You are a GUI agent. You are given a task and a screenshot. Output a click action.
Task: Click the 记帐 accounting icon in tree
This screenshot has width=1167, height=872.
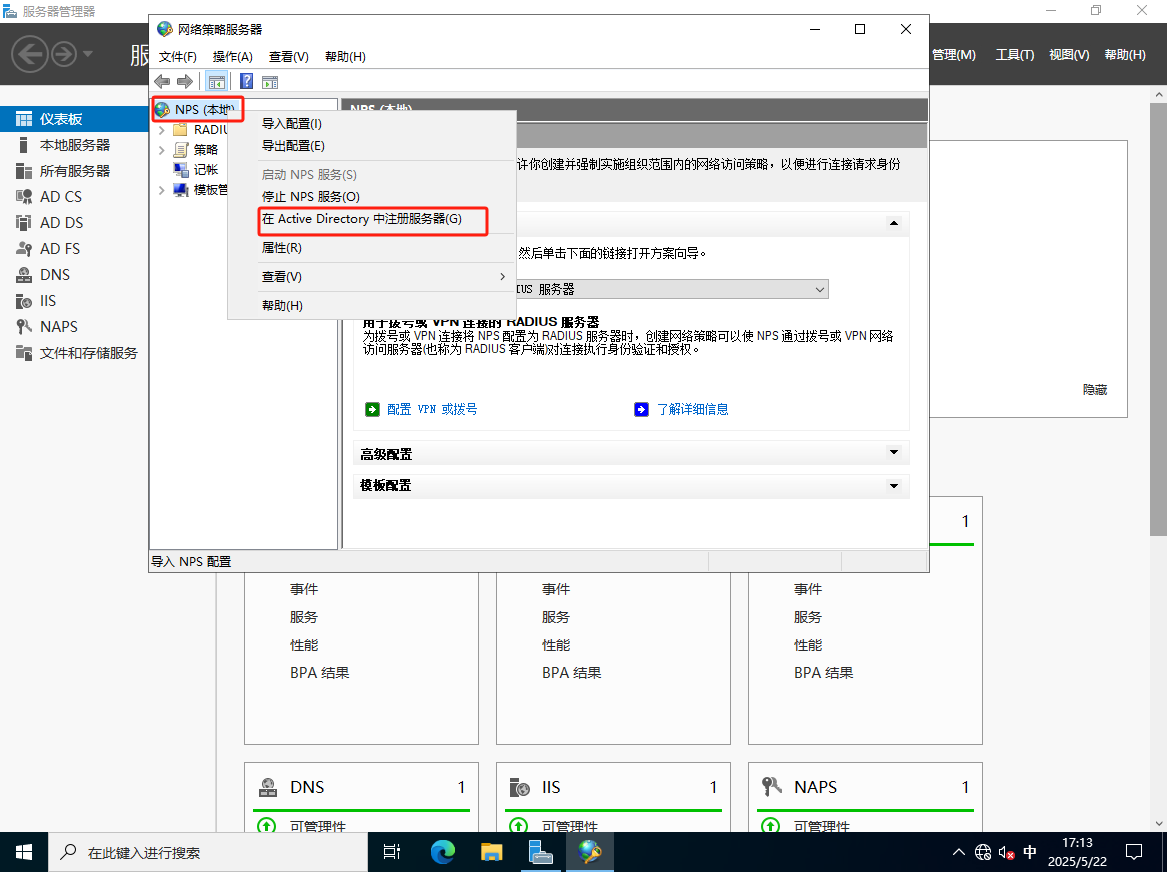click(x=180, y=170)
